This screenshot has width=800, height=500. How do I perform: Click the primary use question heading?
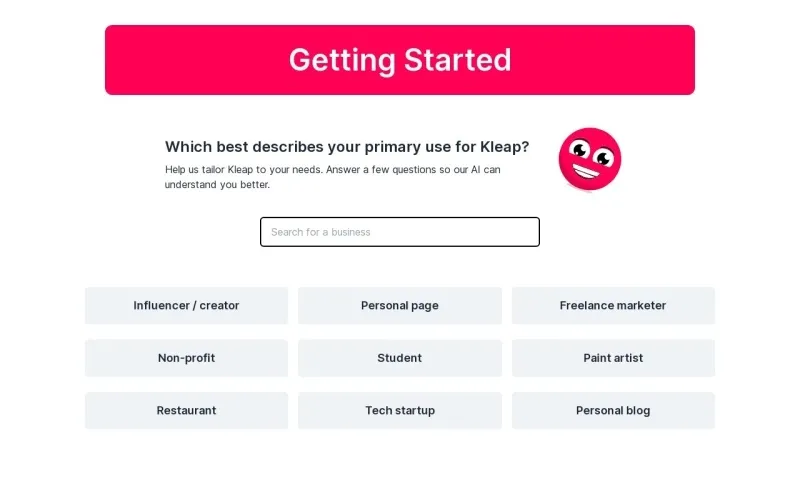point(347,147)
